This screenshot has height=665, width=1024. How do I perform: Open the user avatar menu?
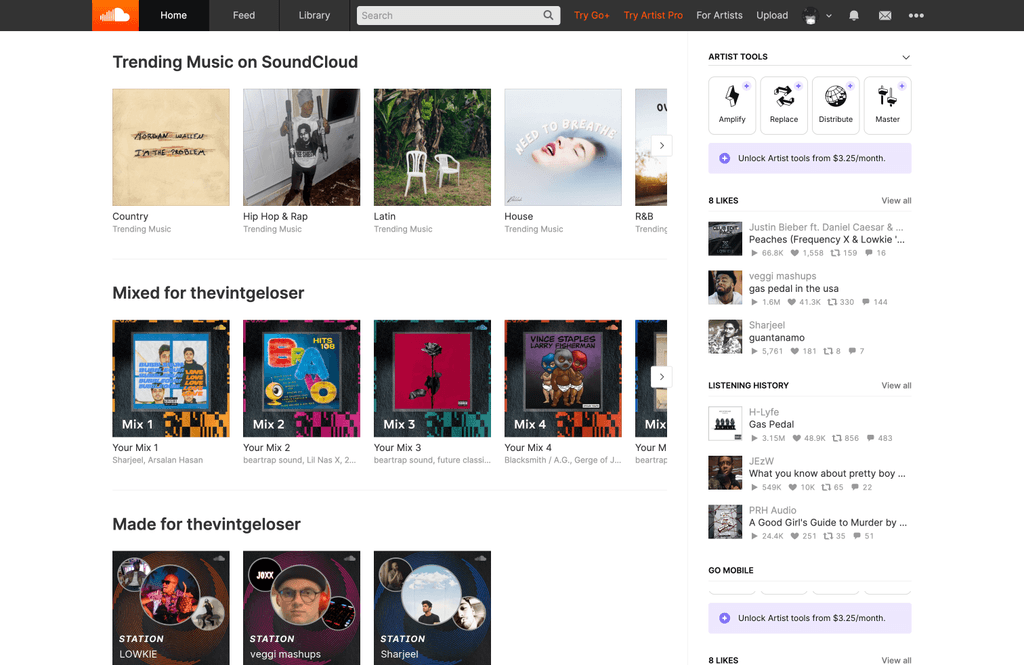[816, 16]
